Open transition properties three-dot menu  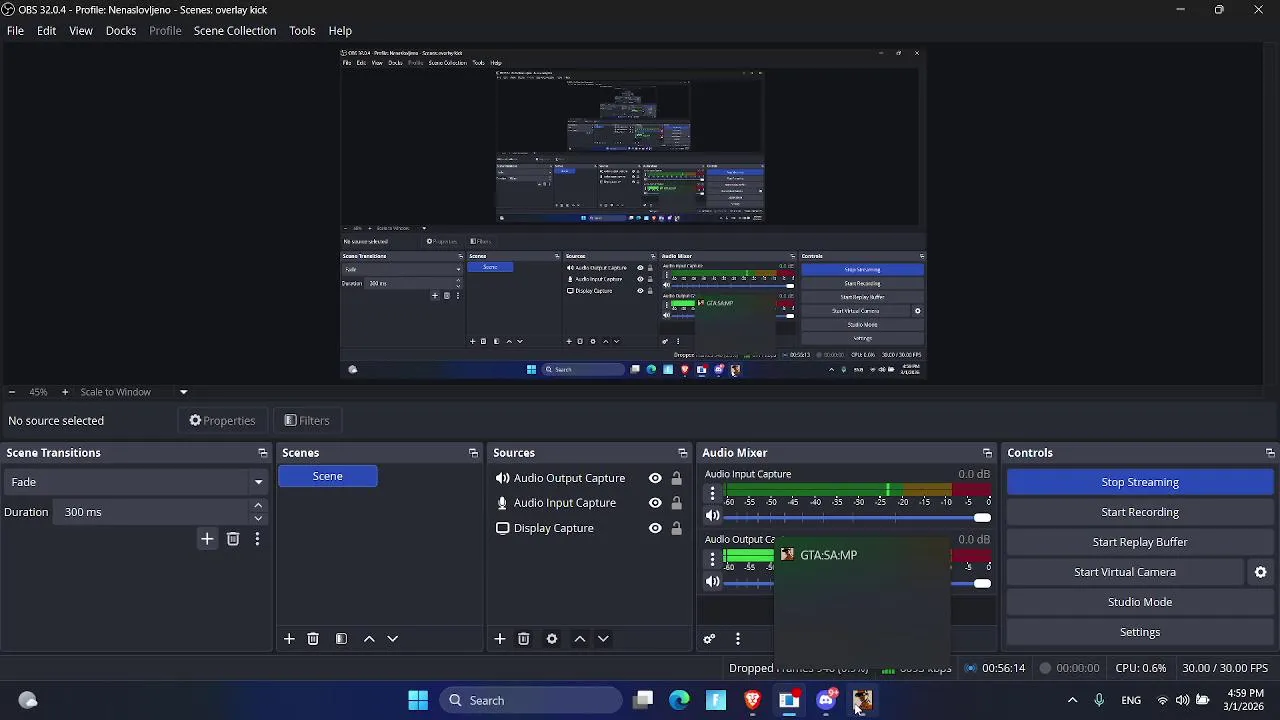(257, 539)
